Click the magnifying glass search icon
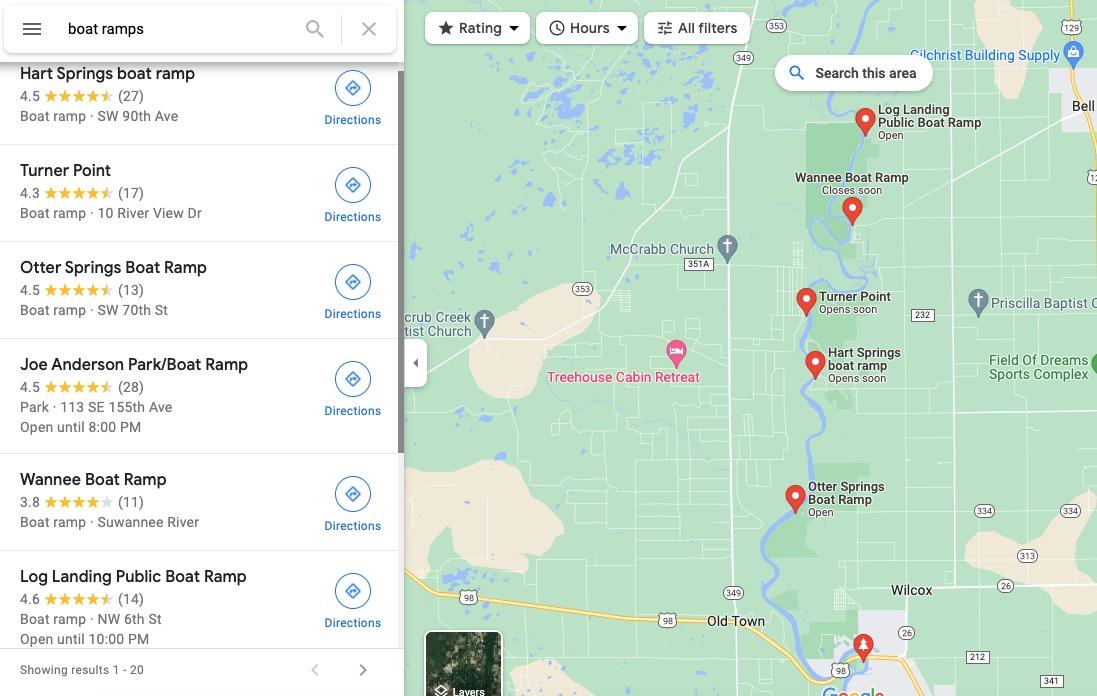 315,29
